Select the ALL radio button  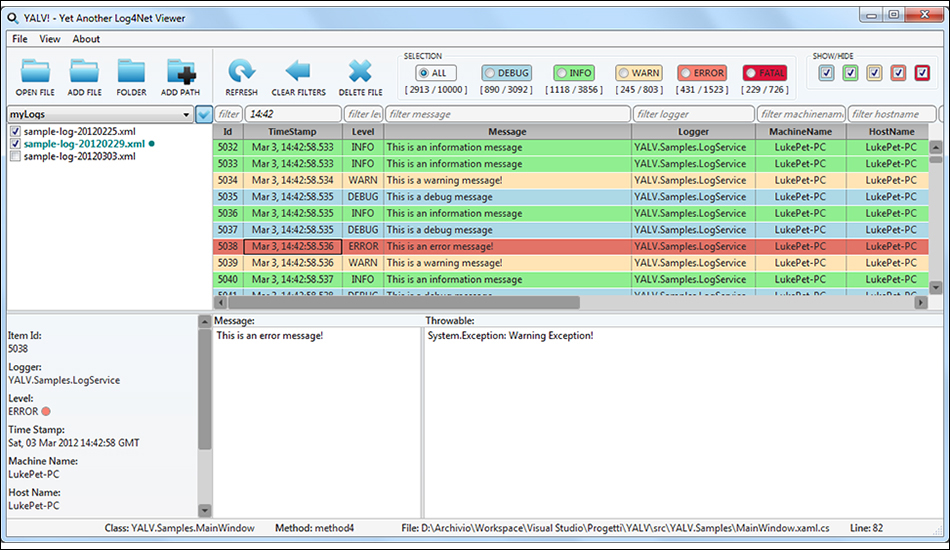[x=424, y=73]
